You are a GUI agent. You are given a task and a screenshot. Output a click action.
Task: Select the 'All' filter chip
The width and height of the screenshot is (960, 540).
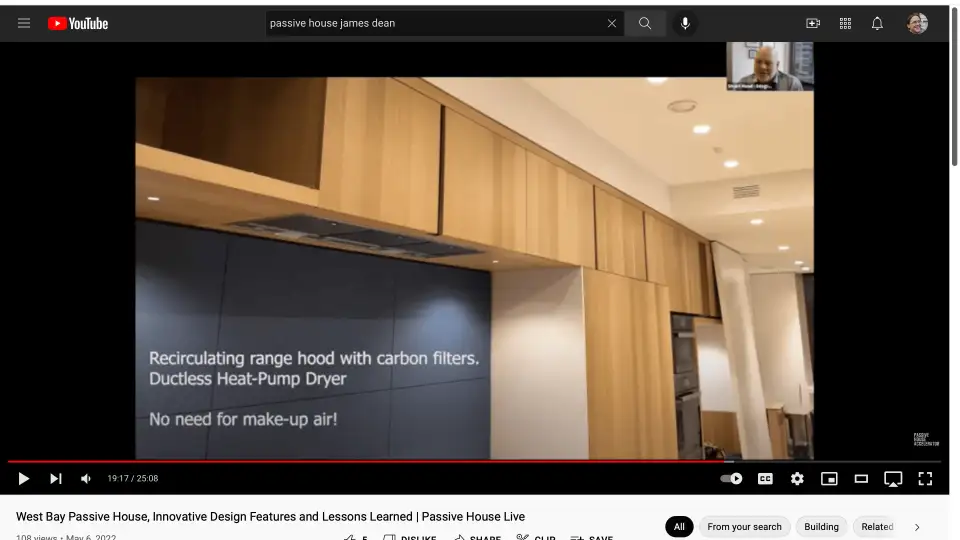click(679, 527)
